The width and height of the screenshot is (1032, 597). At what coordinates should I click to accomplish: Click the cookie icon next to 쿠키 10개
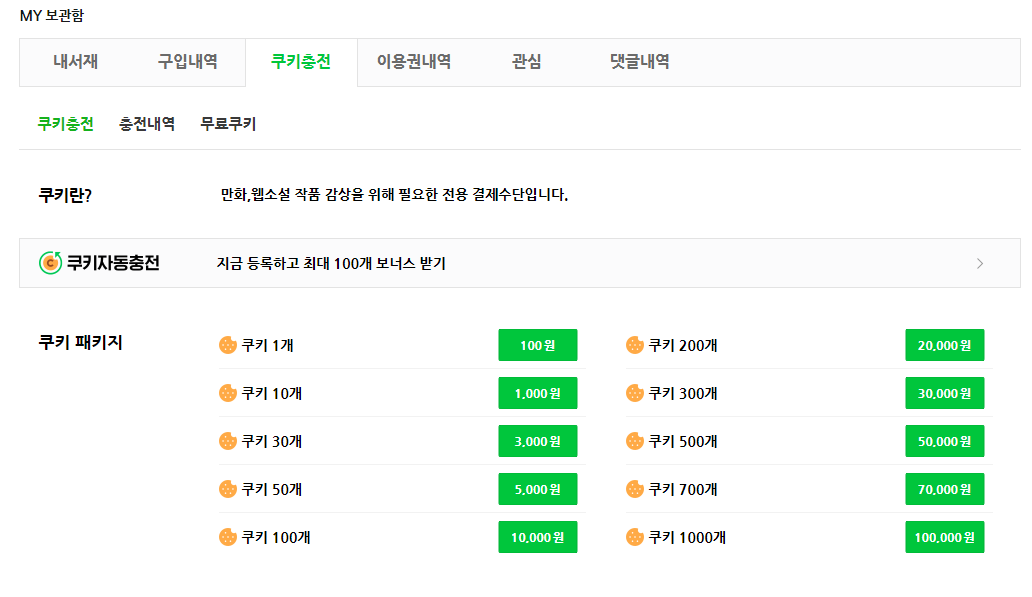click(228, 393)
